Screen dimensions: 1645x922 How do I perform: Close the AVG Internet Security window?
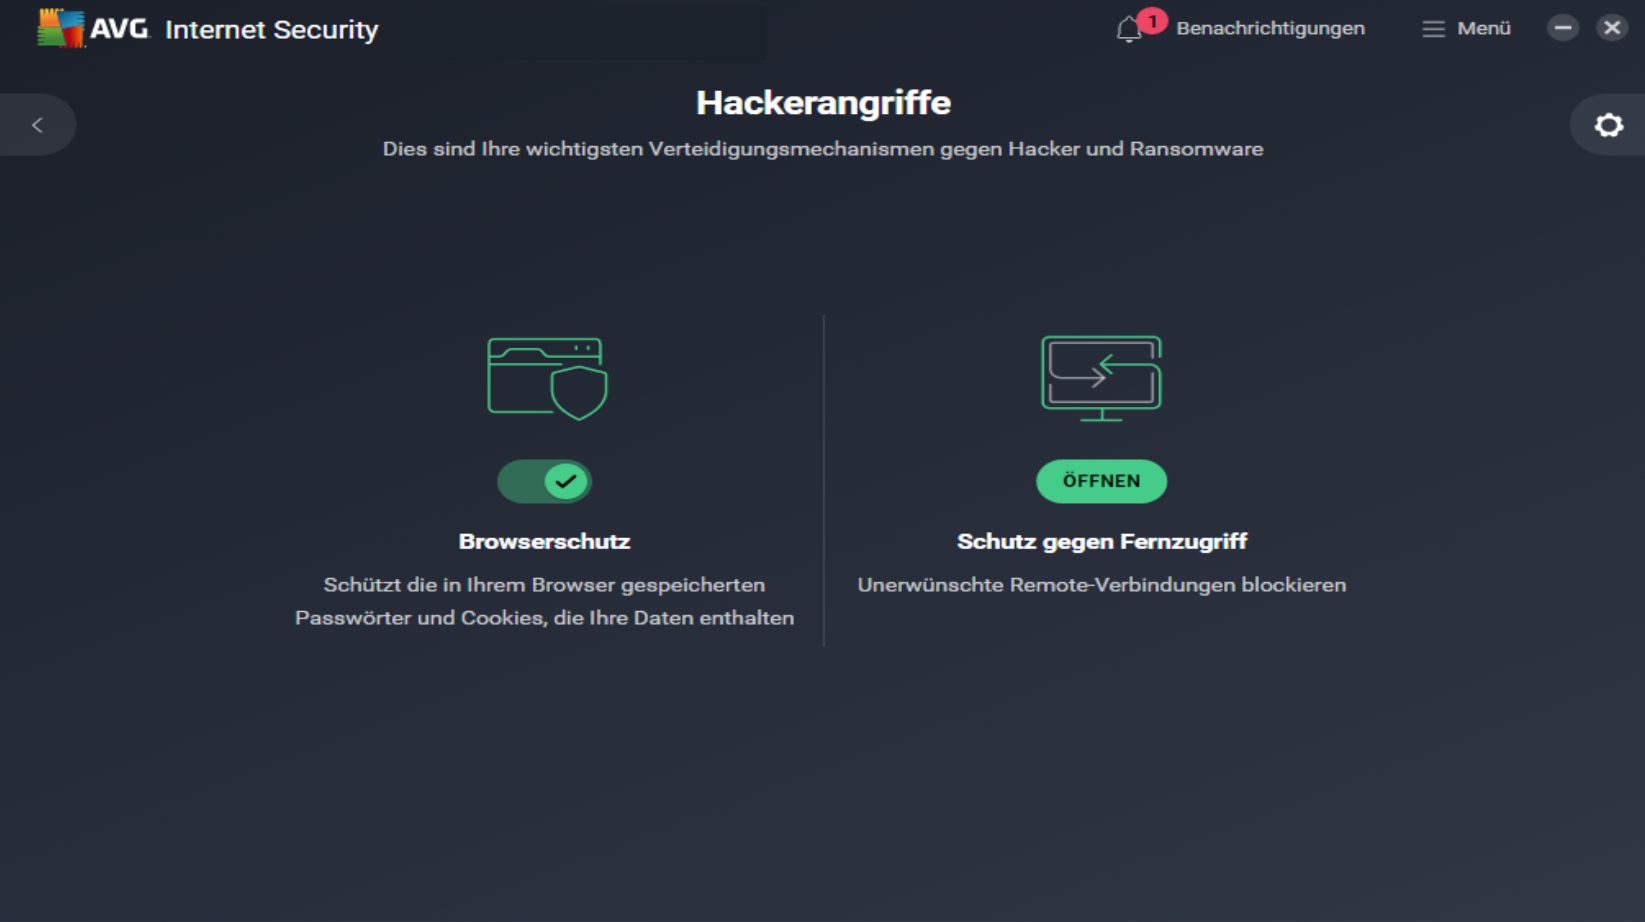(x=1612, y=28)
